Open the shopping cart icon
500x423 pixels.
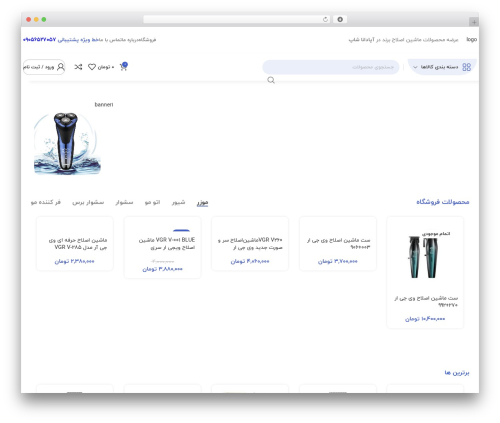coord(123,67)
